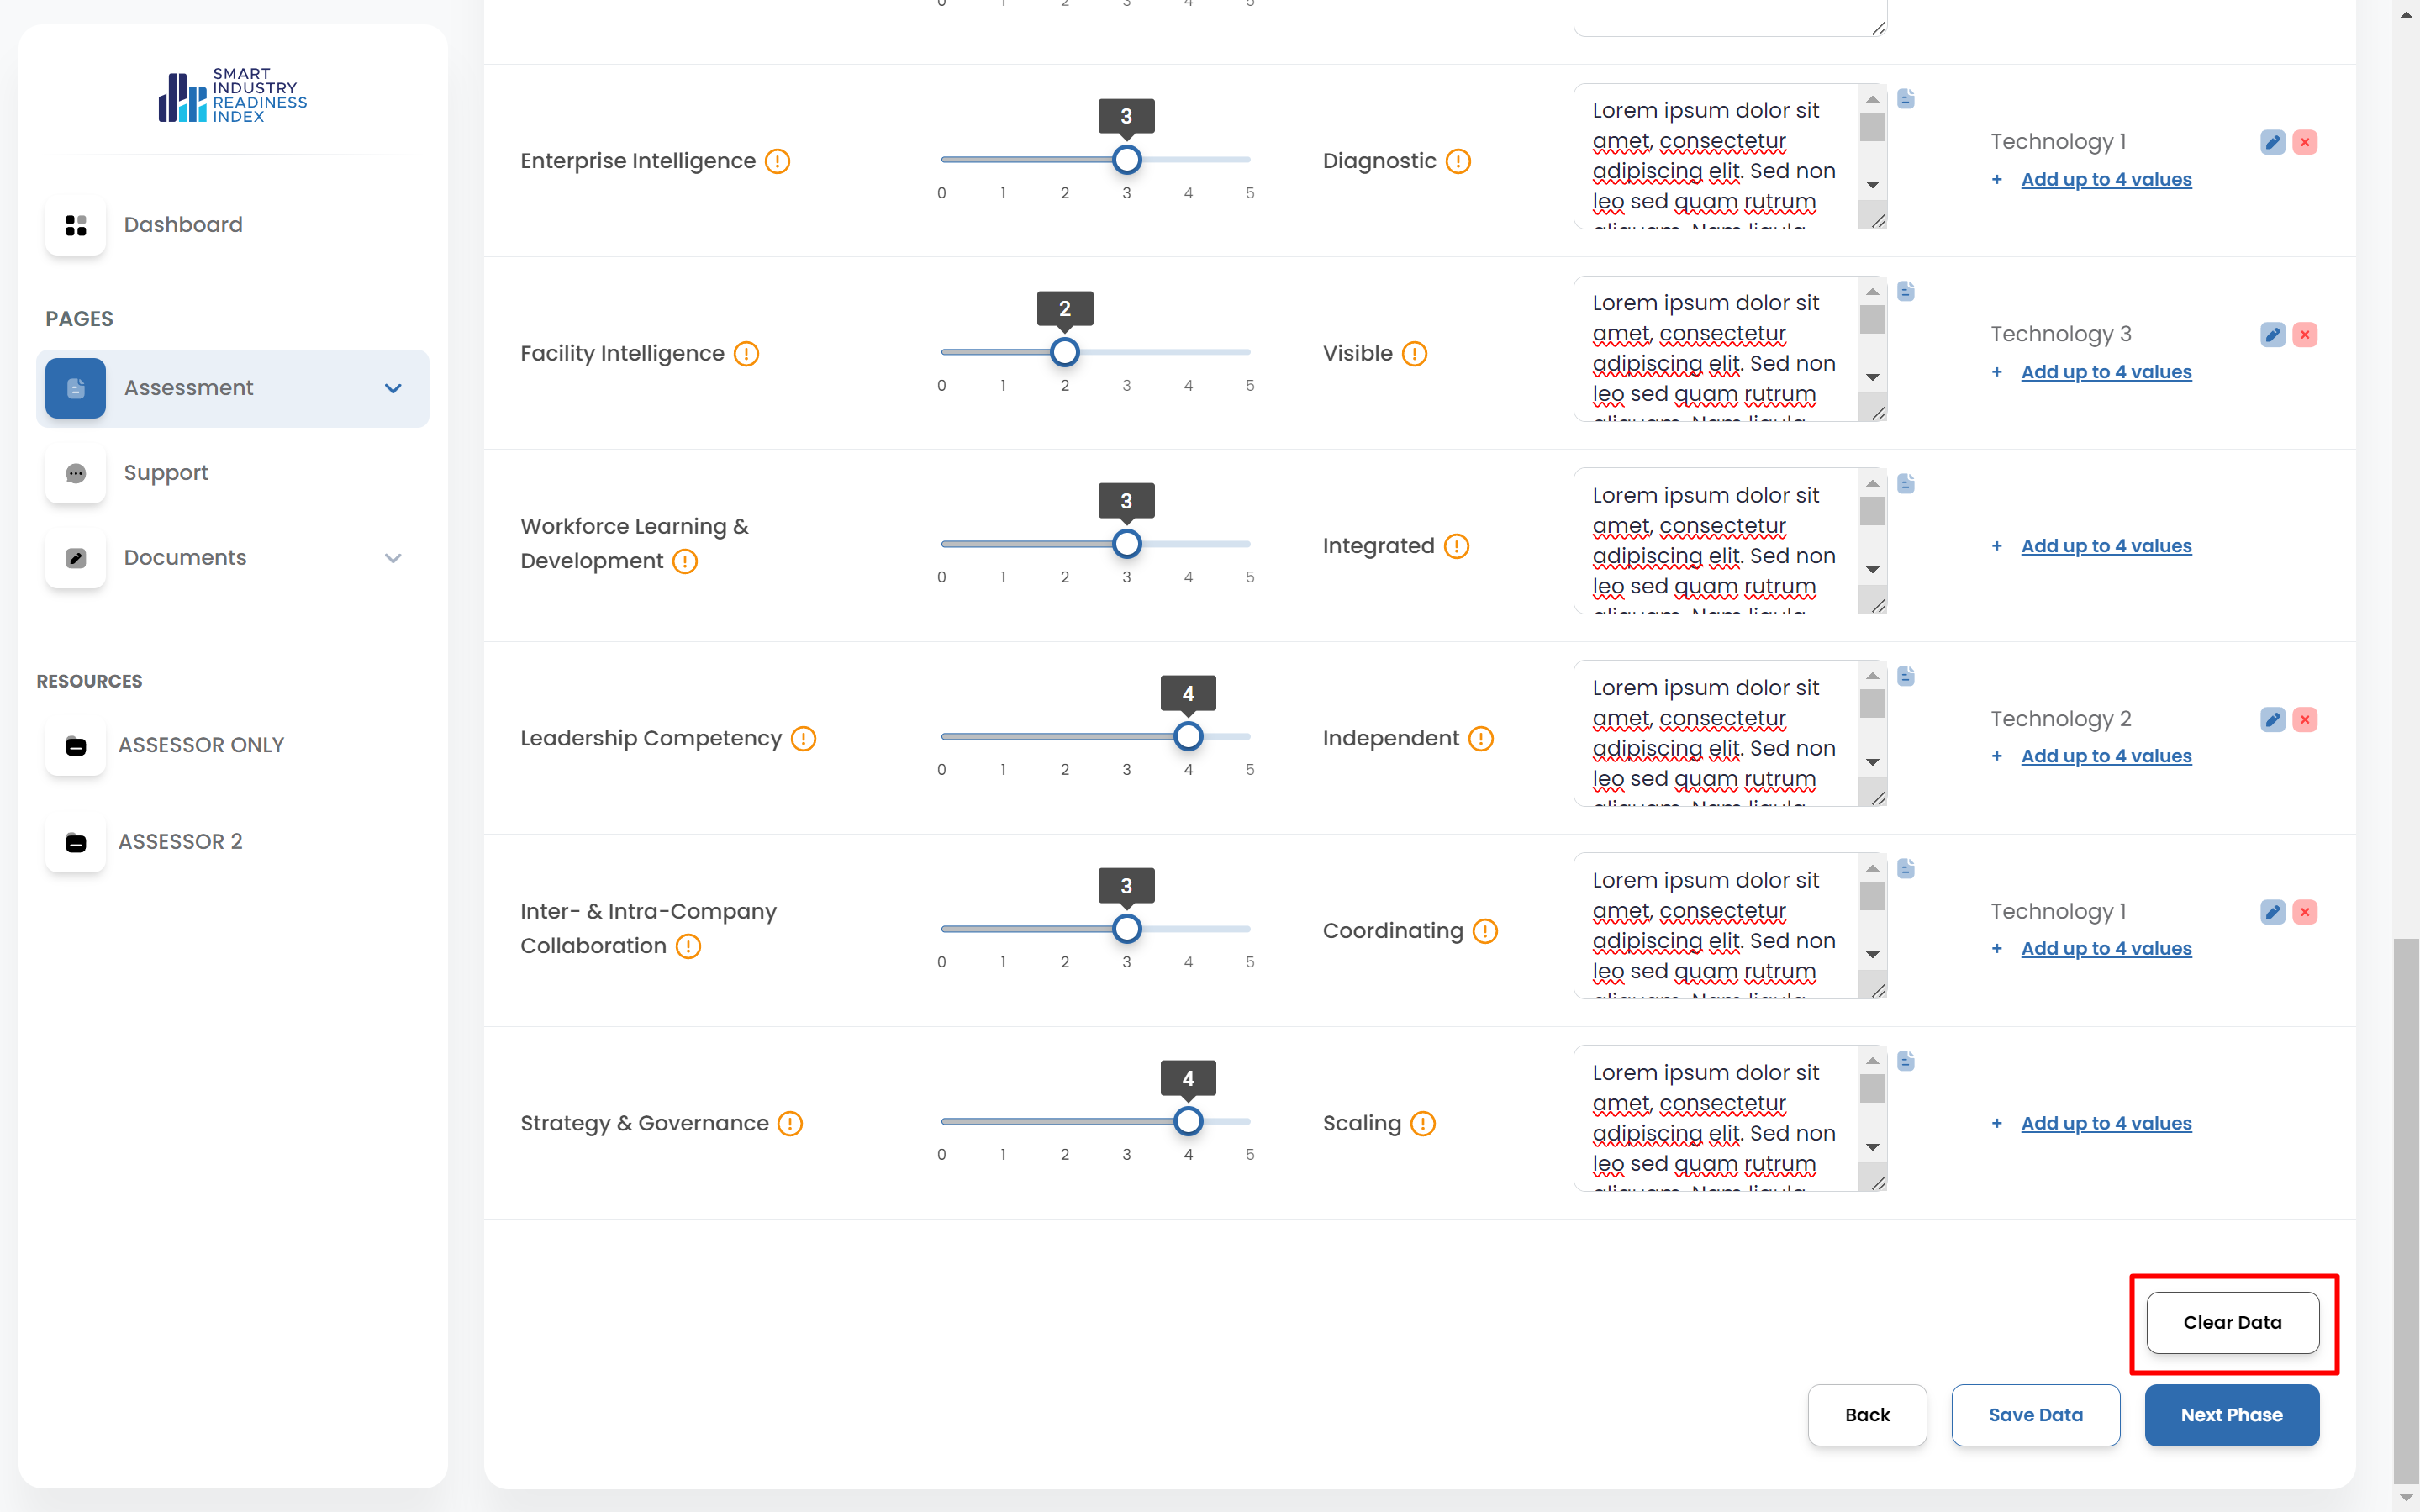Click the Clear Data button
This screenshot has height=1512, width=2420.
point(2232,1322)
